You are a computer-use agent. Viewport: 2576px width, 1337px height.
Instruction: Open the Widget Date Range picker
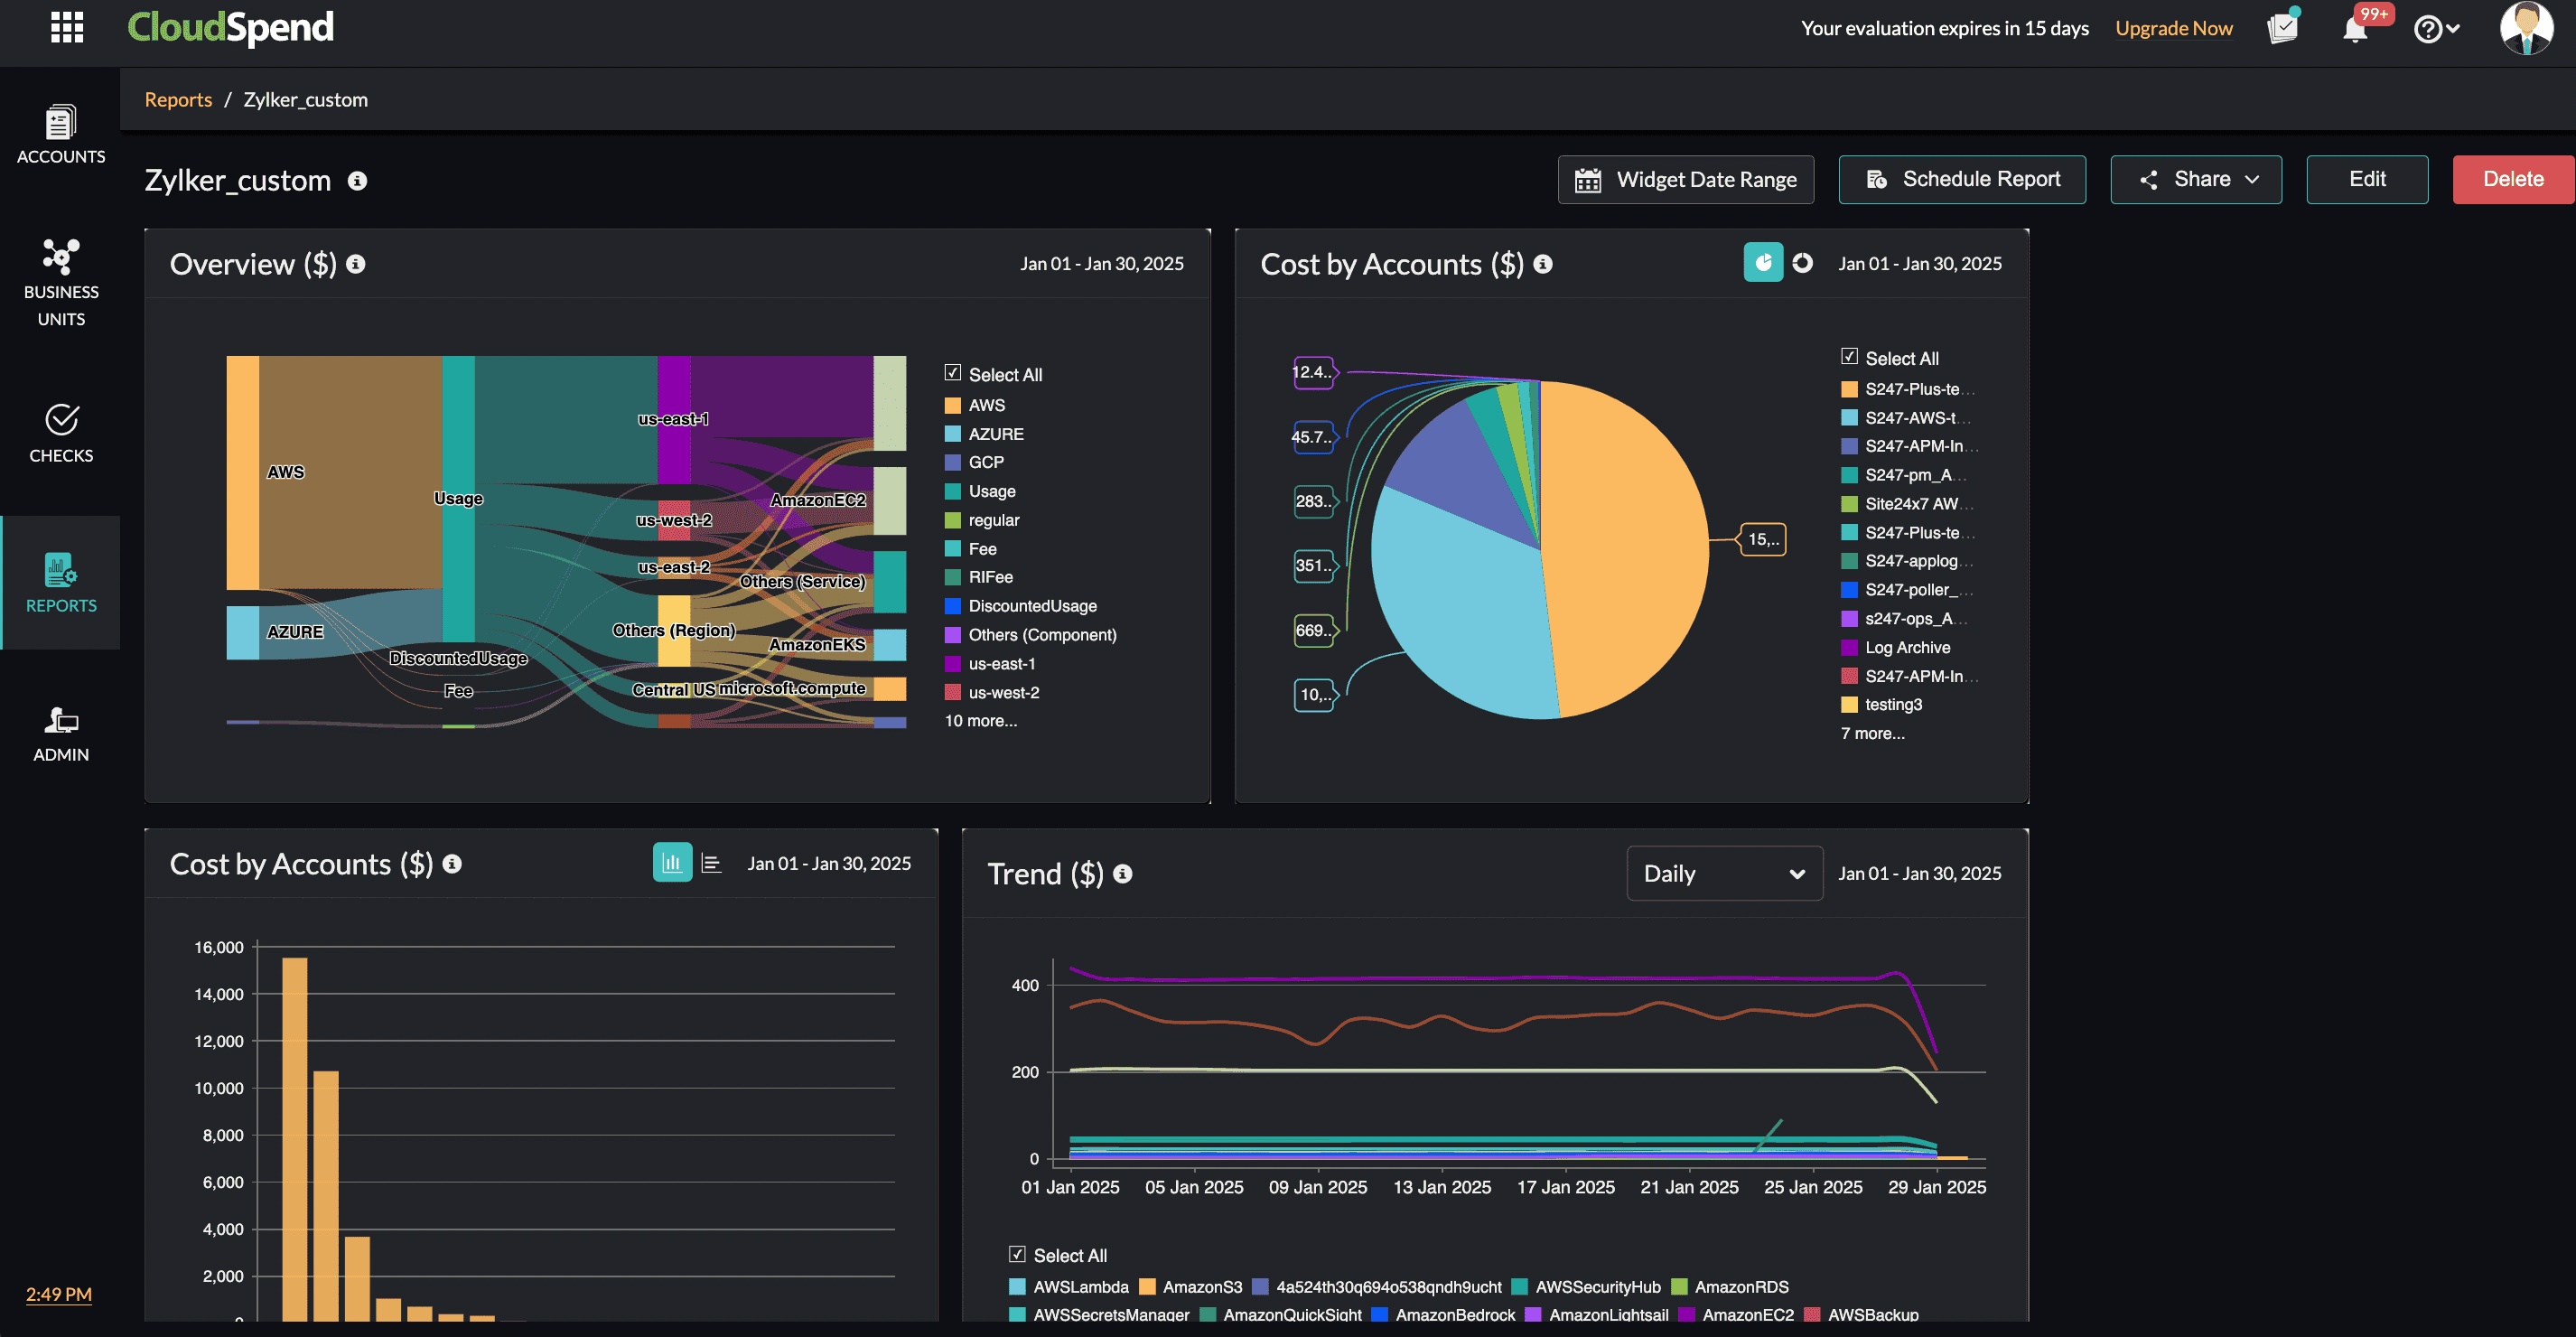click(1686, 179)
